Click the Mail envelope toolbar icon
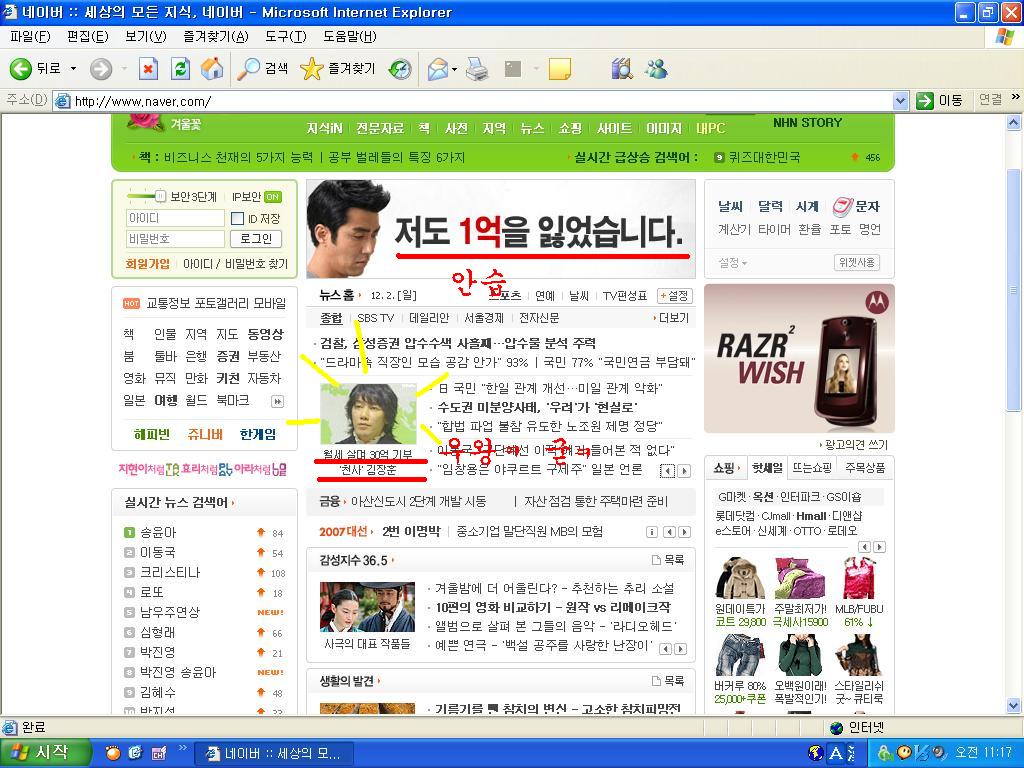This screenshot has width=1024, height=768. 437,69
